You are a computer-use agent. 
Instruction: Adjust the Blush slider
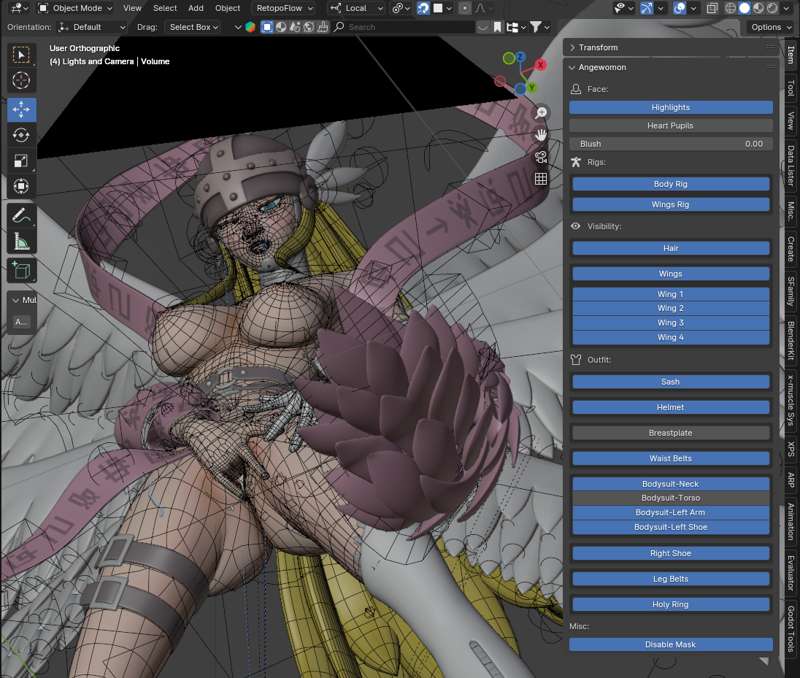coord(670,144)
